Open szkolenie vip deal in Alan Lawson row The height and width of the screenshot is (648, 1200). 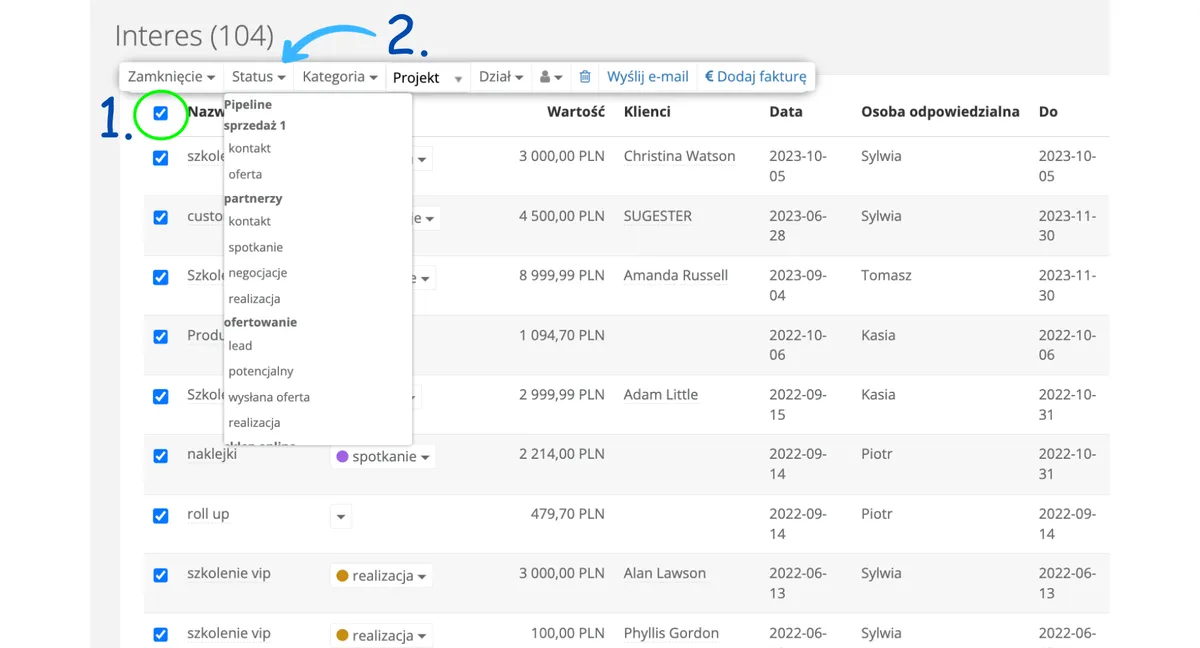point(229,574)
